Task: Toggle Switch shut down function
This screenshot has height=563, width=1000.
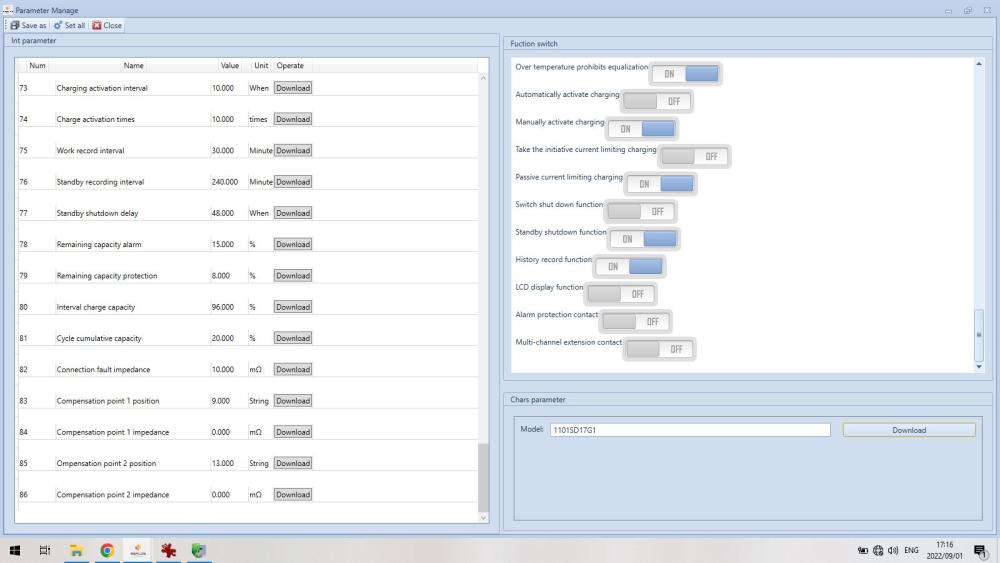Action: click(640, 212)
